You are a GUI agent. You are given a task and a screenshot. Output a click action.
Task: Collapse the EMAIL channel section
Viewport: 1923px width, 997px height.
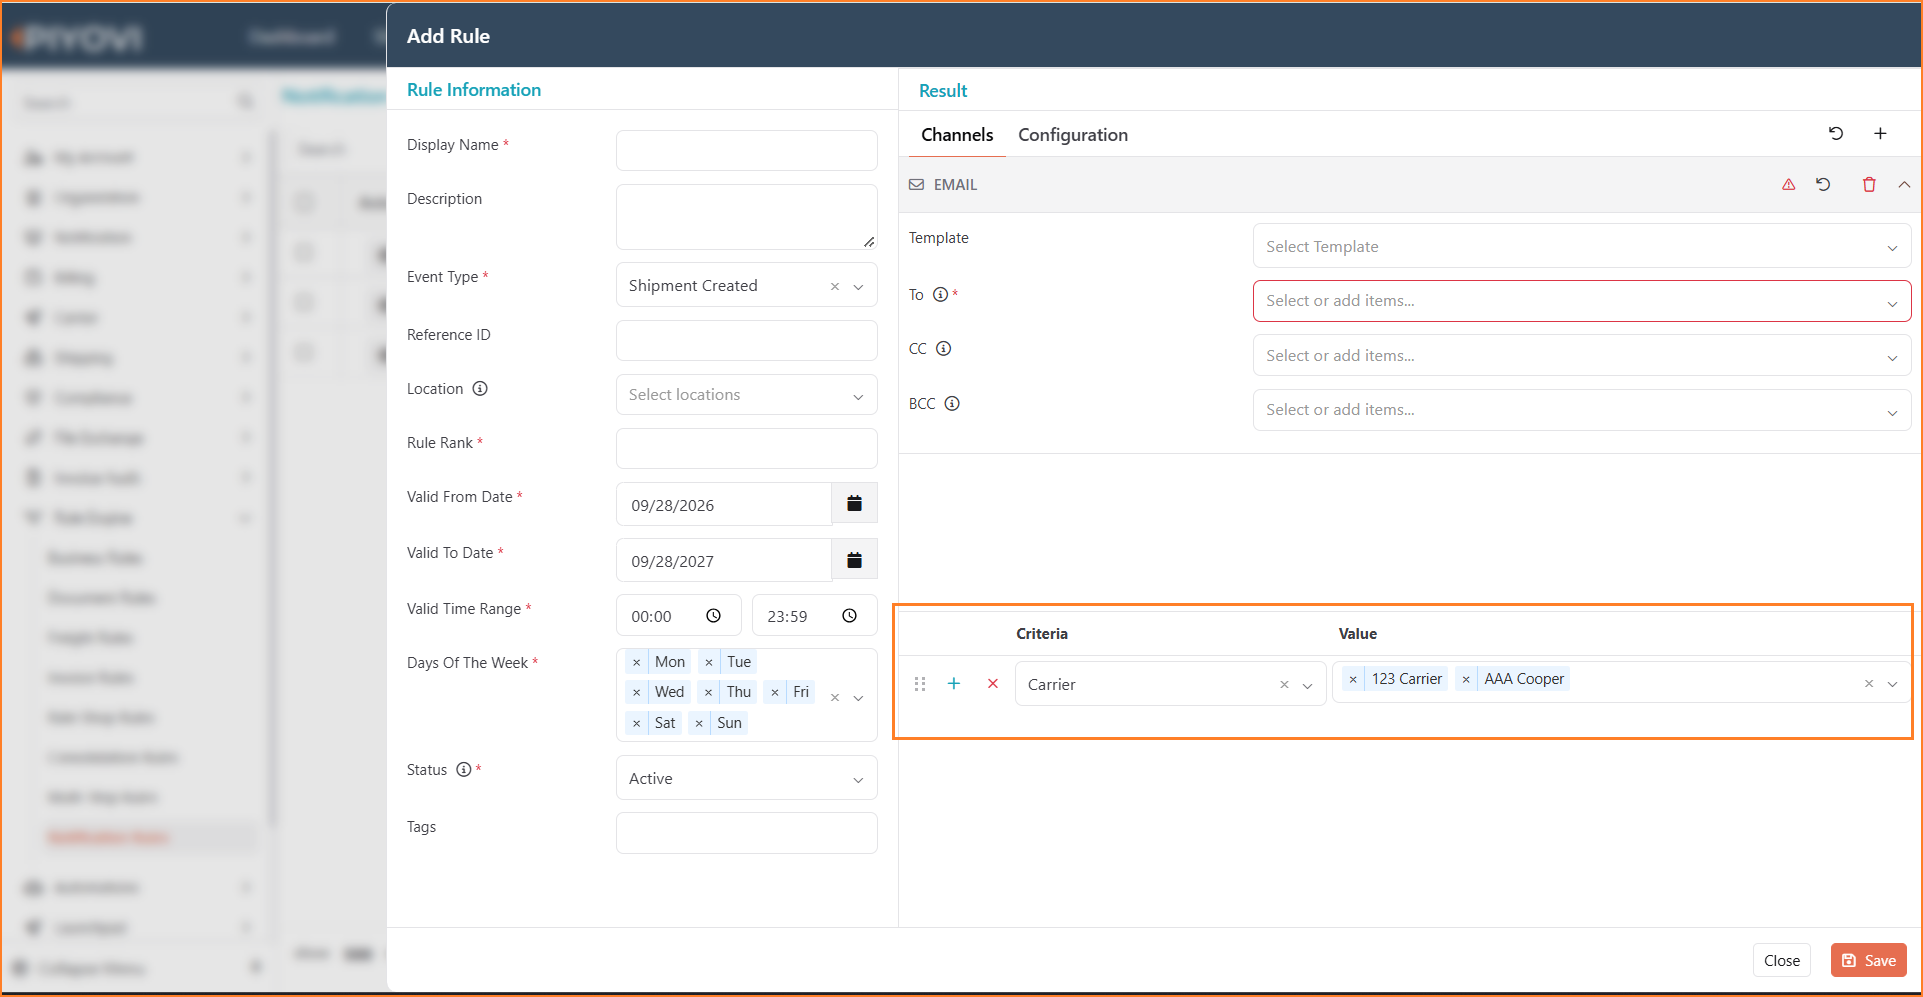(x=1904, y=185)
